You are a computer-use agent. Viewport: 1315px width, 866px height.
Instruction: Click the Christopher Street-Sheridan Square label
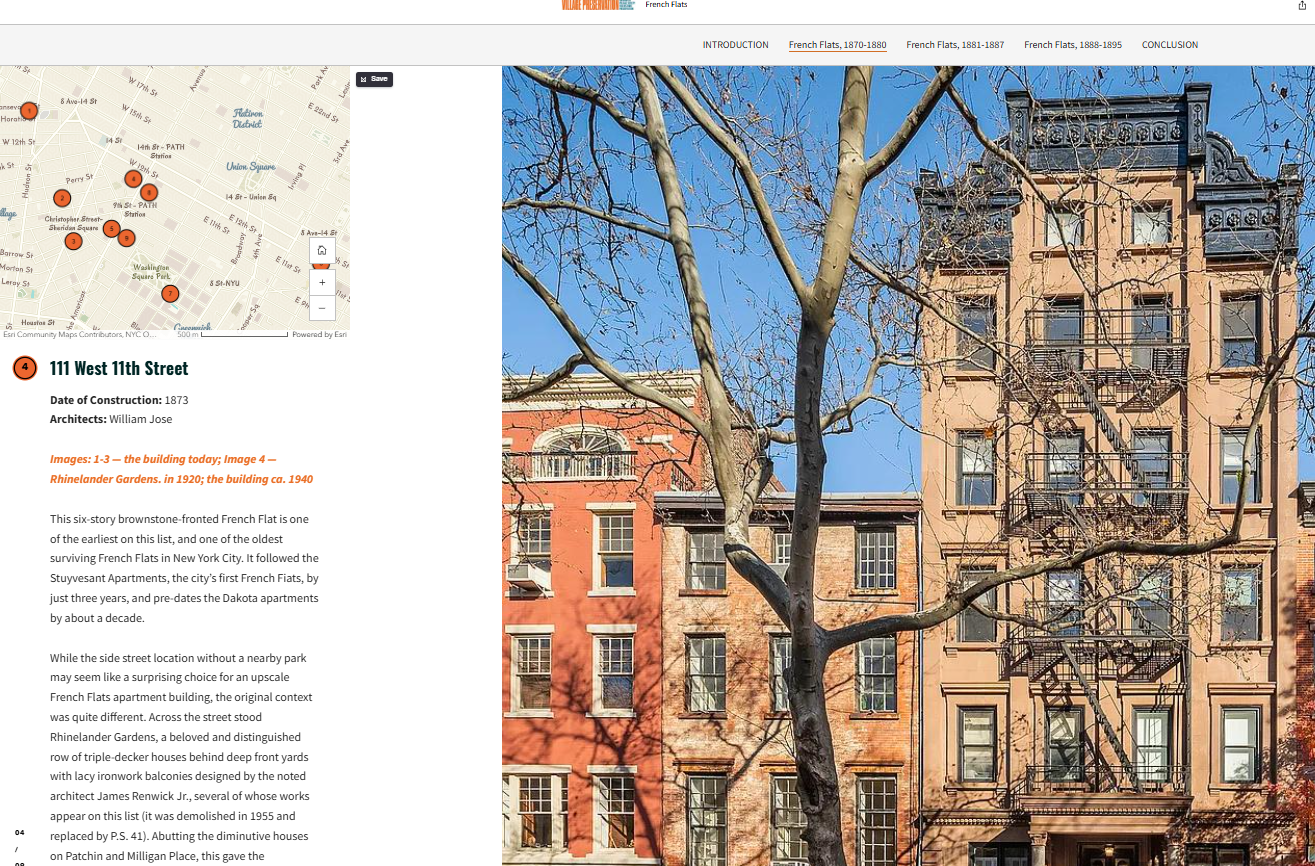(x=73, y=223)
